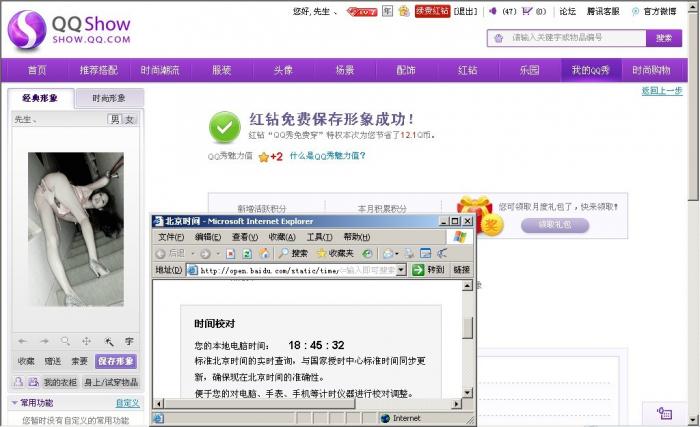Click the 官方微博 Weibo icon
700x427 pixels.
point(635,12)
